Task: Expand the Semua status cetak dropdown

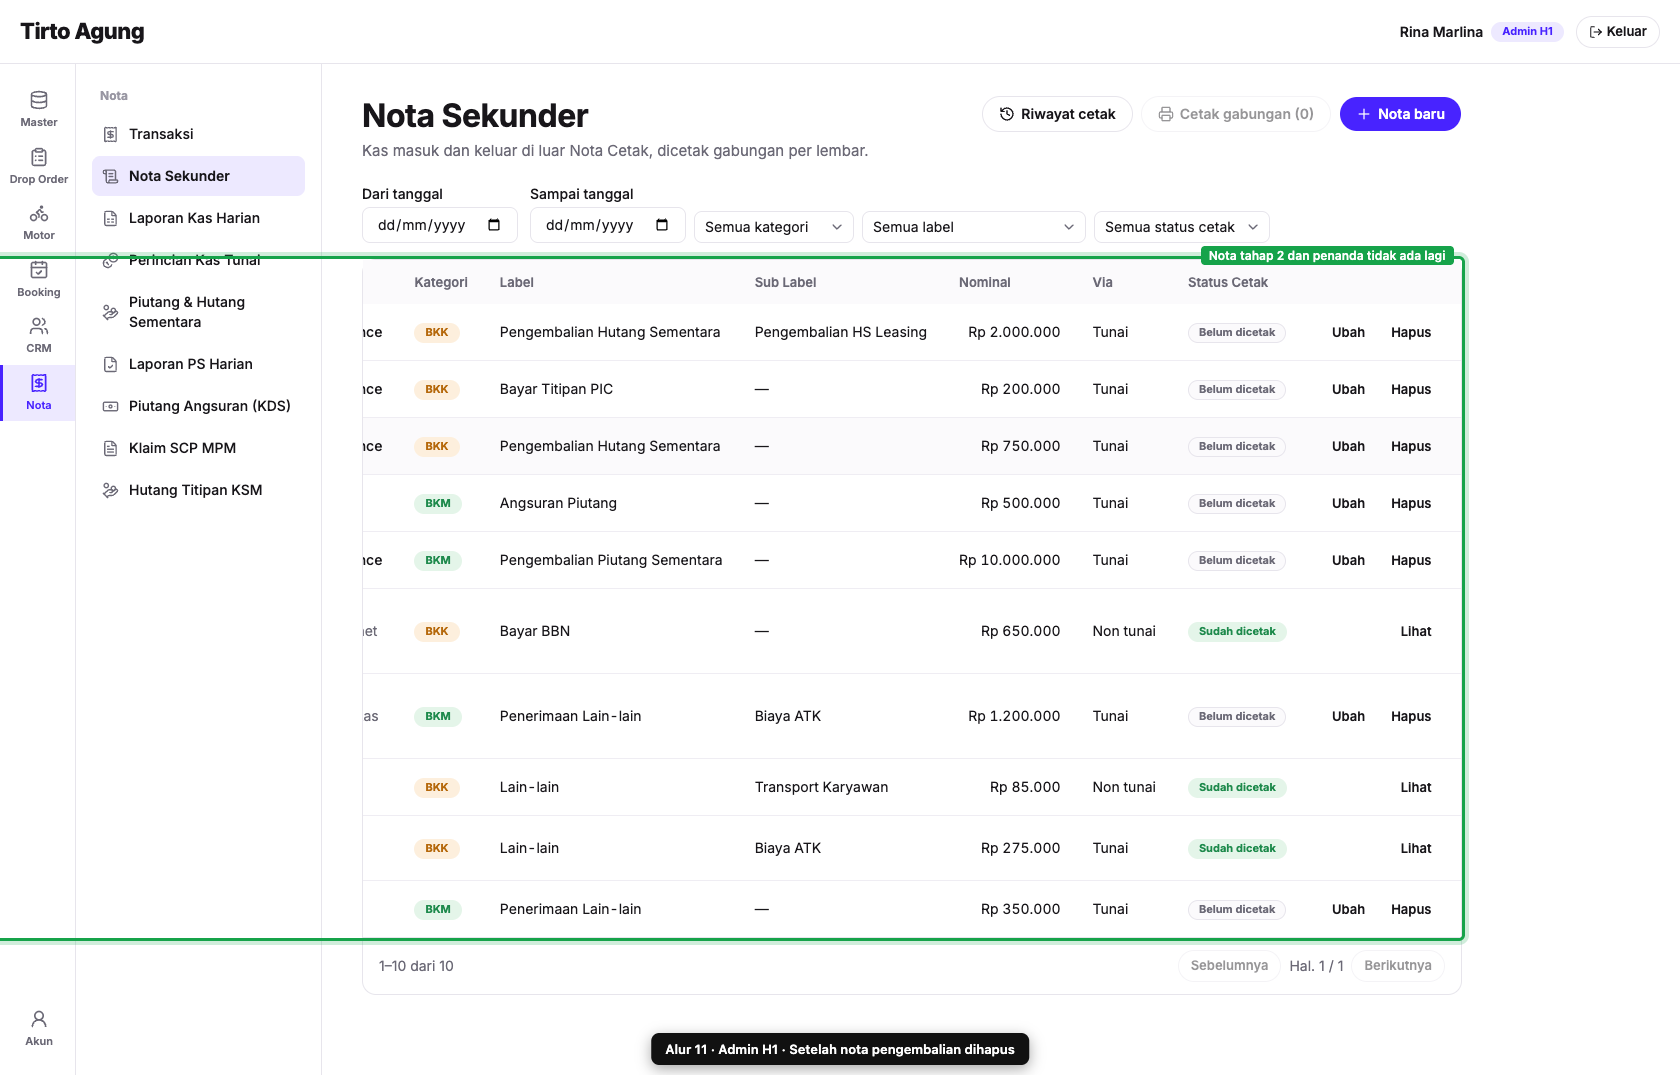Action: (1182, 227)
